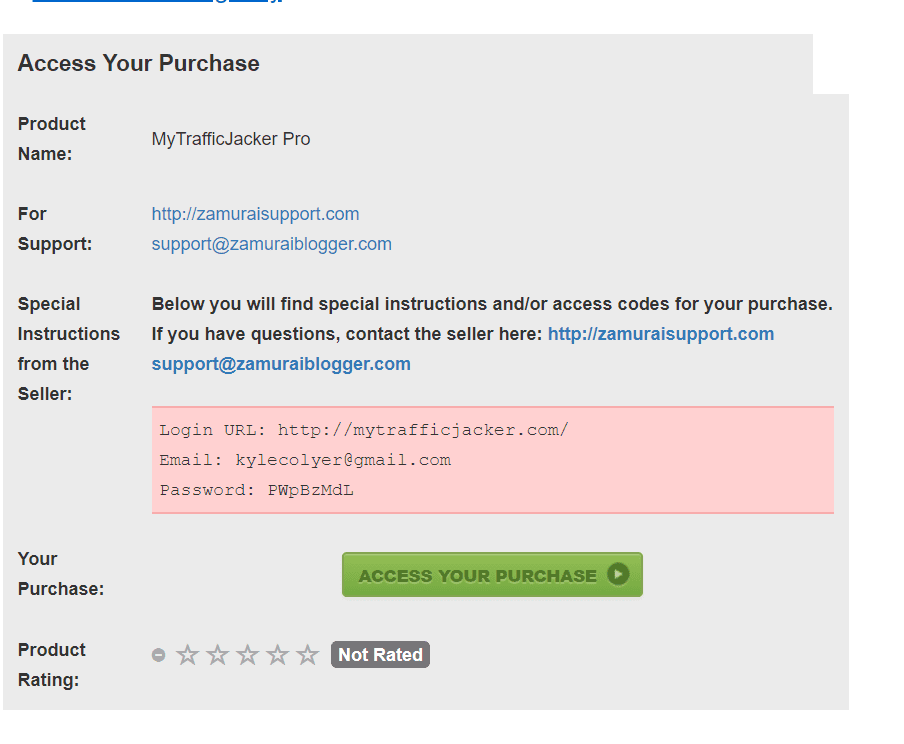Click bold support@zamuraiblogger.com in Special Instructions
Image resolution: width=904 pixels, height=744 pixels.
(x=281, y=364)
